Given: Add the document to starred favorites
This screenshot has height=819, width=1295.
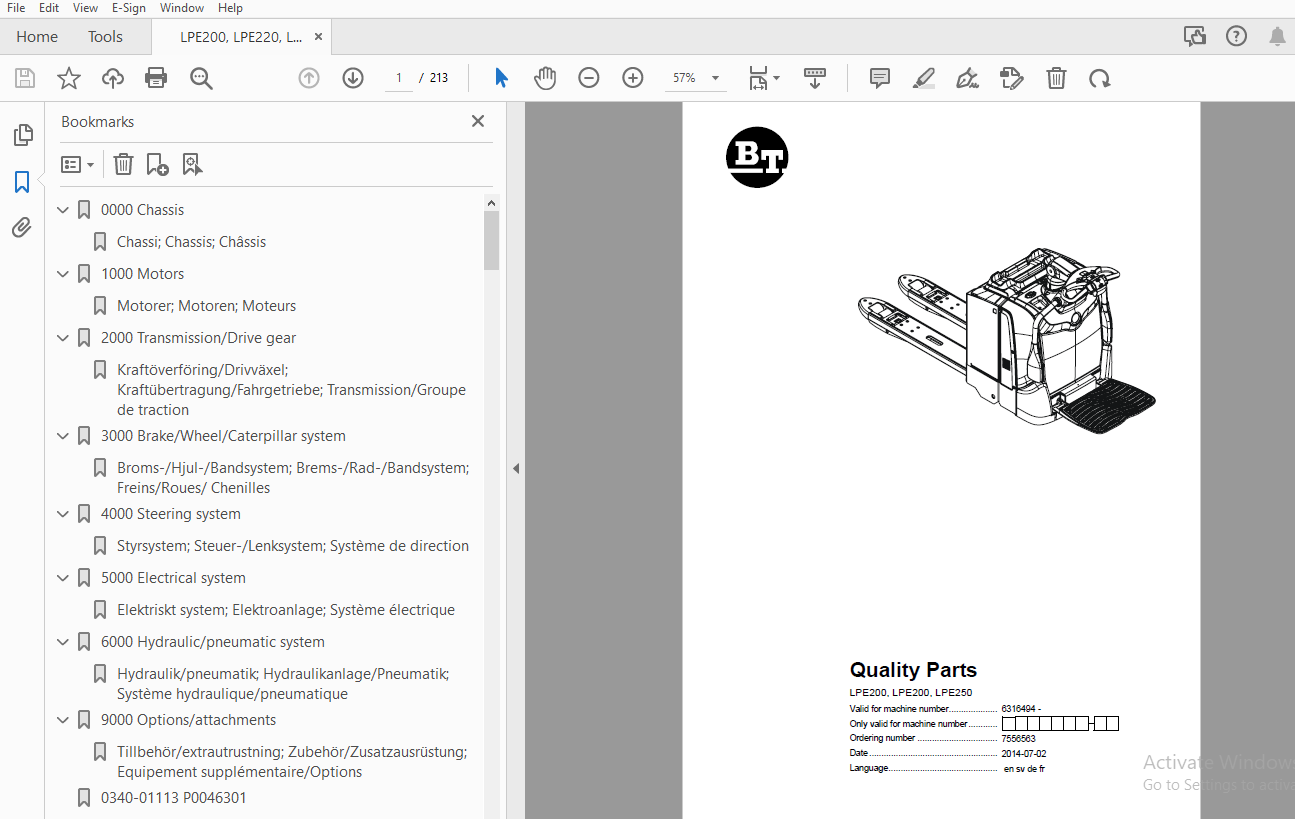Looking at the screenshot, I should pyautogui.click(x=69, y=78).
